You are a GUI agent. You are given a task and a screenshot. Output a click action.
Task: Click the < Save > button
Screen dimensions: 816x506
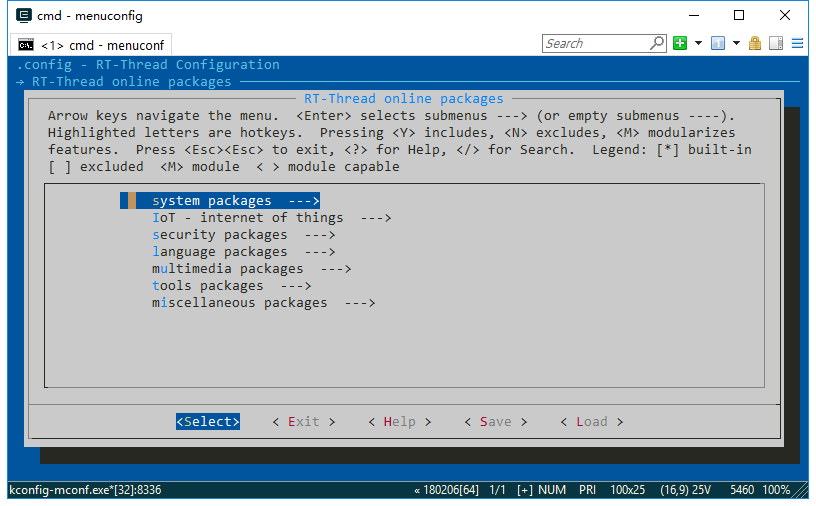click(495, 422)
